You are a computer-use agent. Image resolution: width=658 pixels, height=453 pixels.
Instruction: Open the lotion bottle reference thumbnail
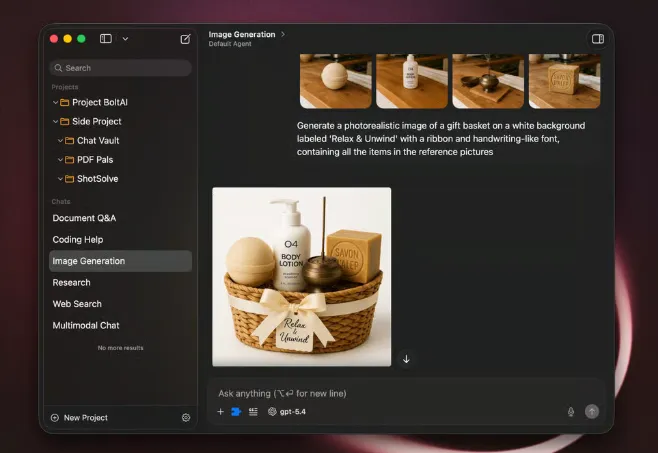click(x=412, y=81)
